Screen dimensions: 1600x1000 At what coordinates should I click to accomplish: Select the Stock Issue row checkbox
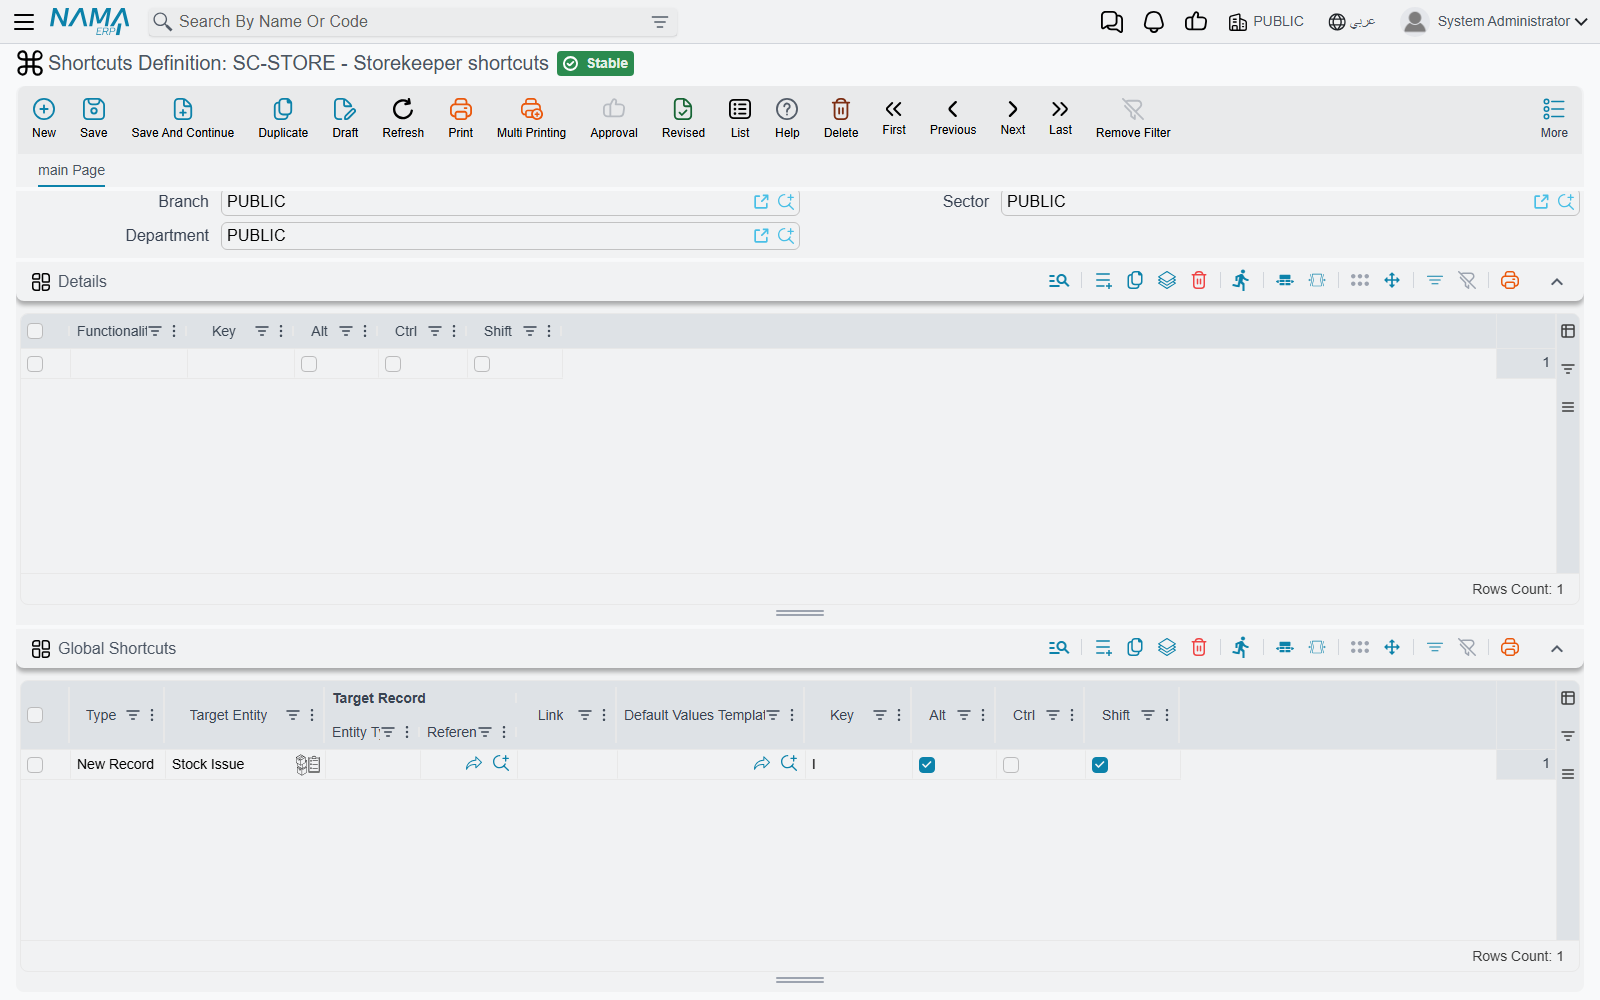pyautogui.click(x=35, y=765)
